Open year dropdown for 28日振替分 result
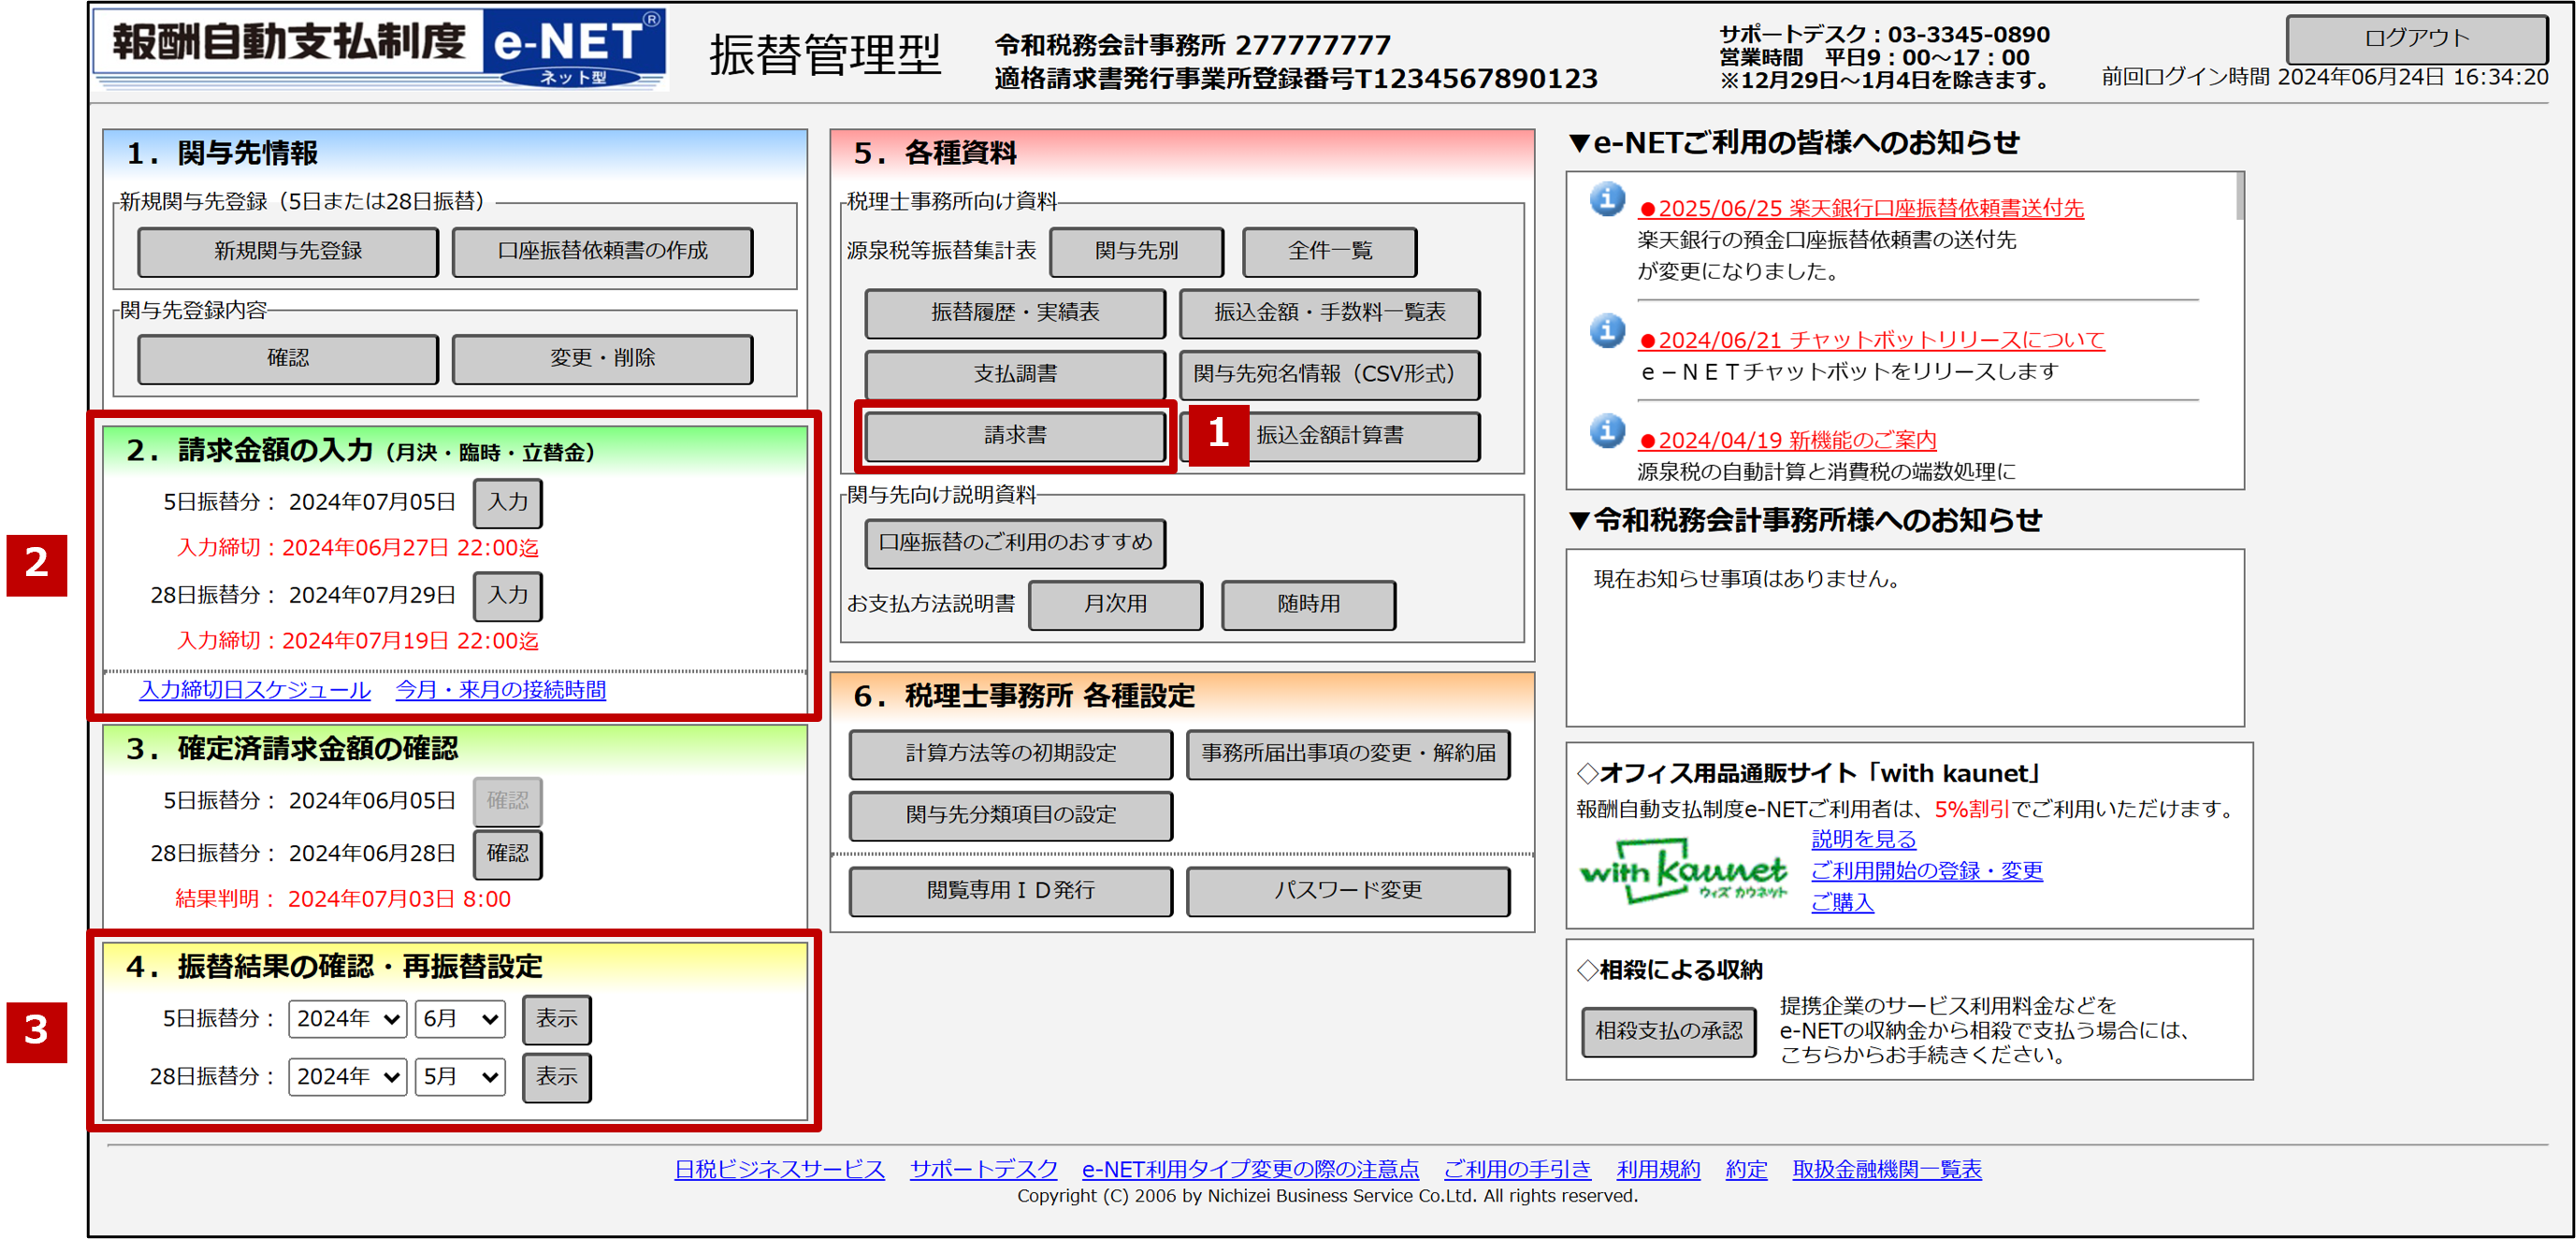2576x1239 pixels. 347,1077
